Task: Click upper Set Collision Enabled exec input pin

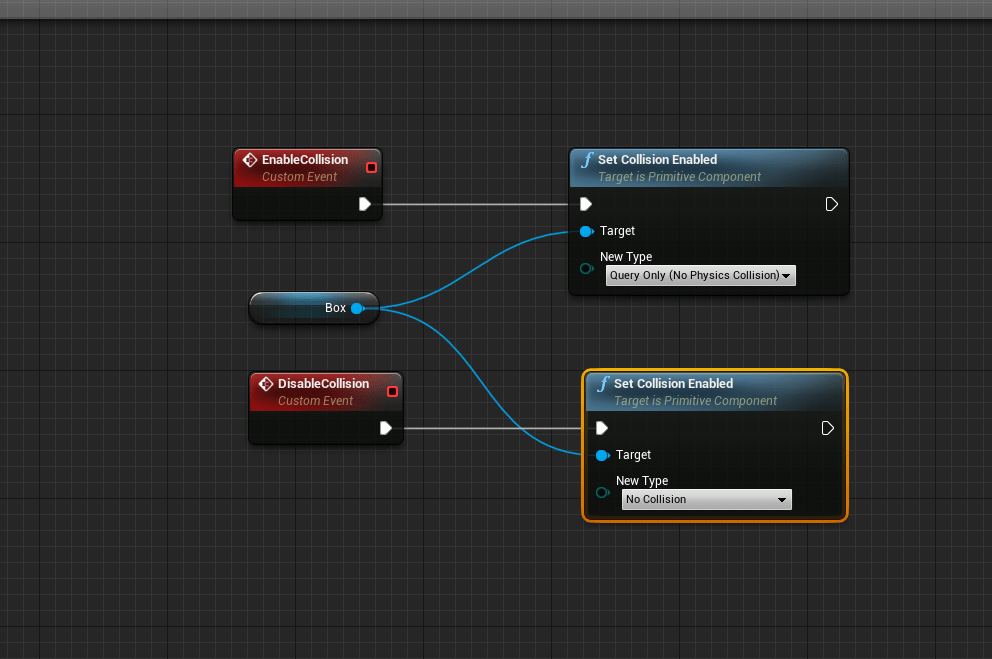Action: (586, 204)
